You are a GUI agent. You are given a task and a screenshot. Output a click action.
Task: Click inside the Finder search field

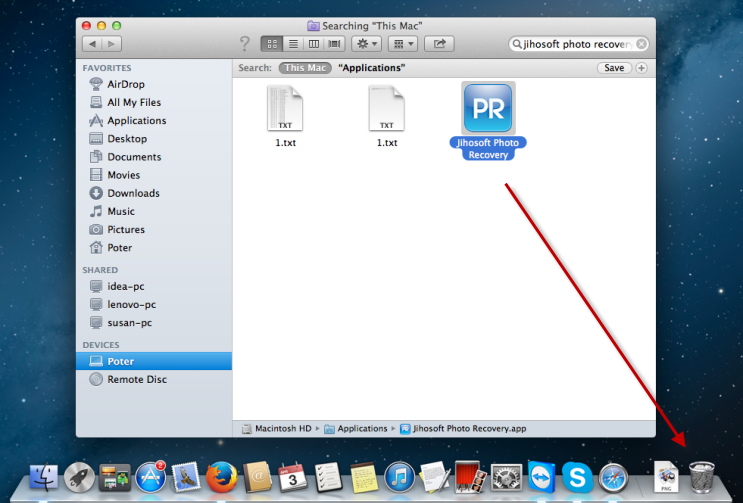click(x=577, y=44)
